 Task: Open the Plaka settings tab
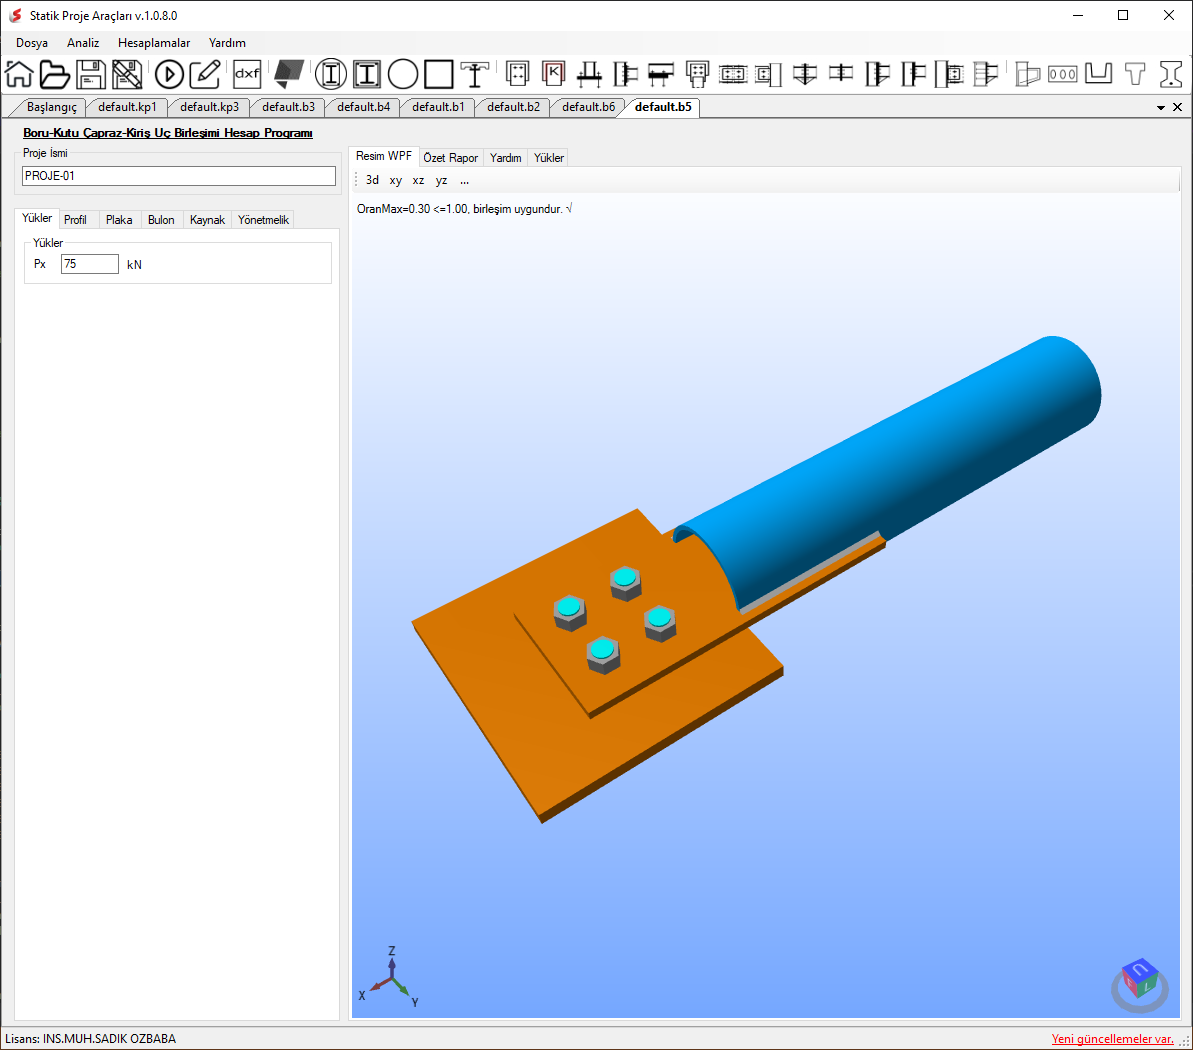click(119, 220)
